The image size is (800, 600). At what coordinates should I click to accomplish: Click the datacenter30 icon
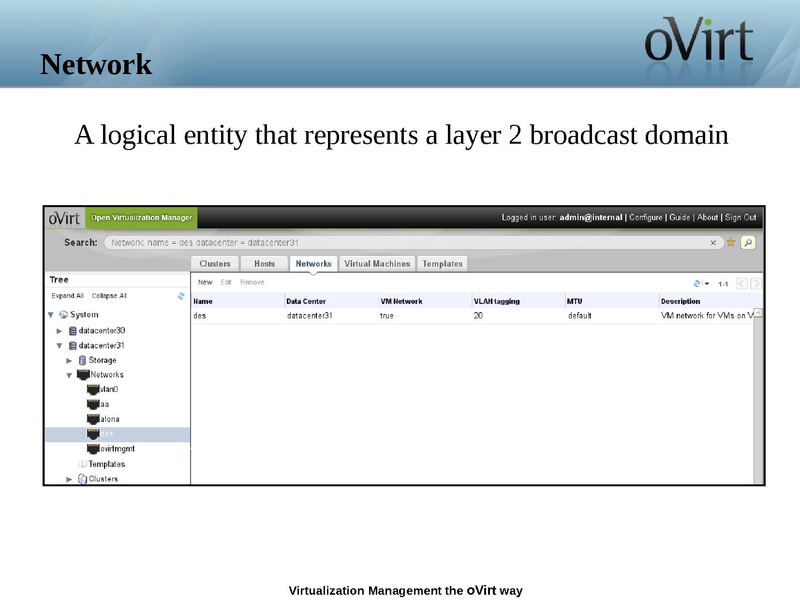pos(72,331)
